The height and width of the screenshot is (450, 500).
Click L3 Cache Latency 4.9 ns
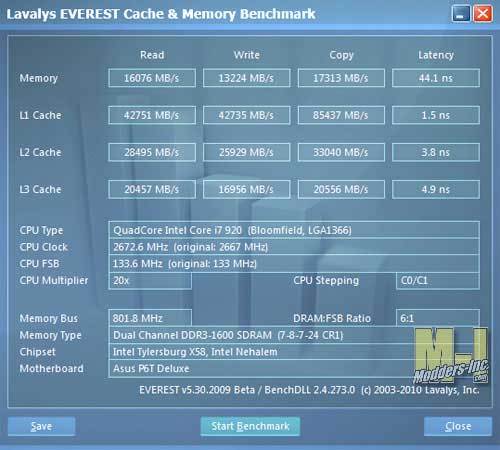pyautogui.click(x=436, y=189)
